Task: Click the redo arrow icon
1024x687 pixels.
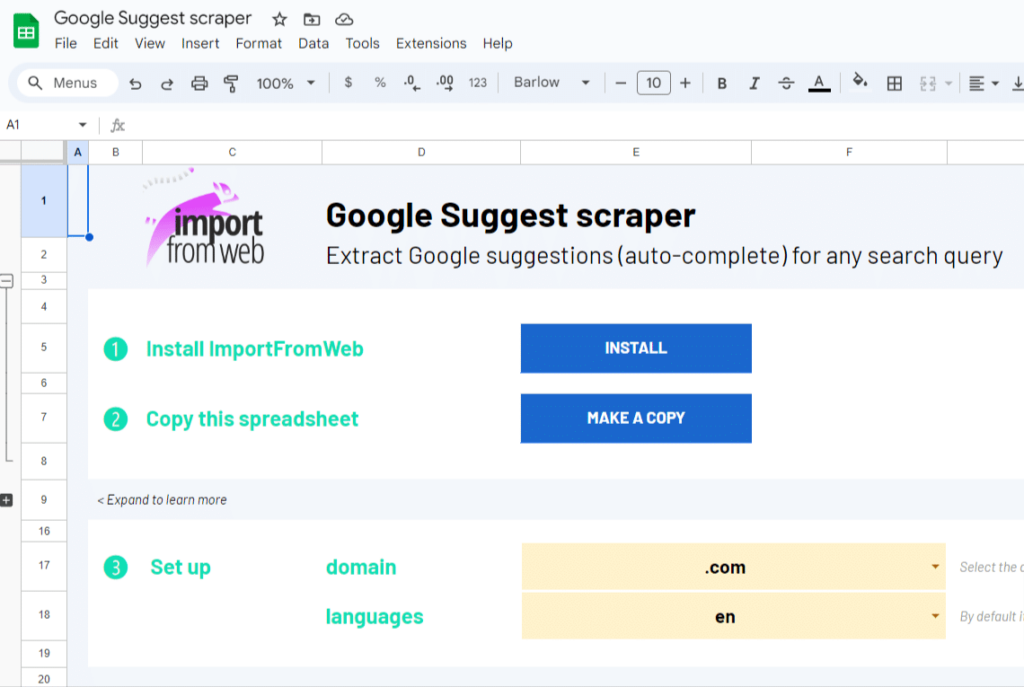Action: point(167,83)
